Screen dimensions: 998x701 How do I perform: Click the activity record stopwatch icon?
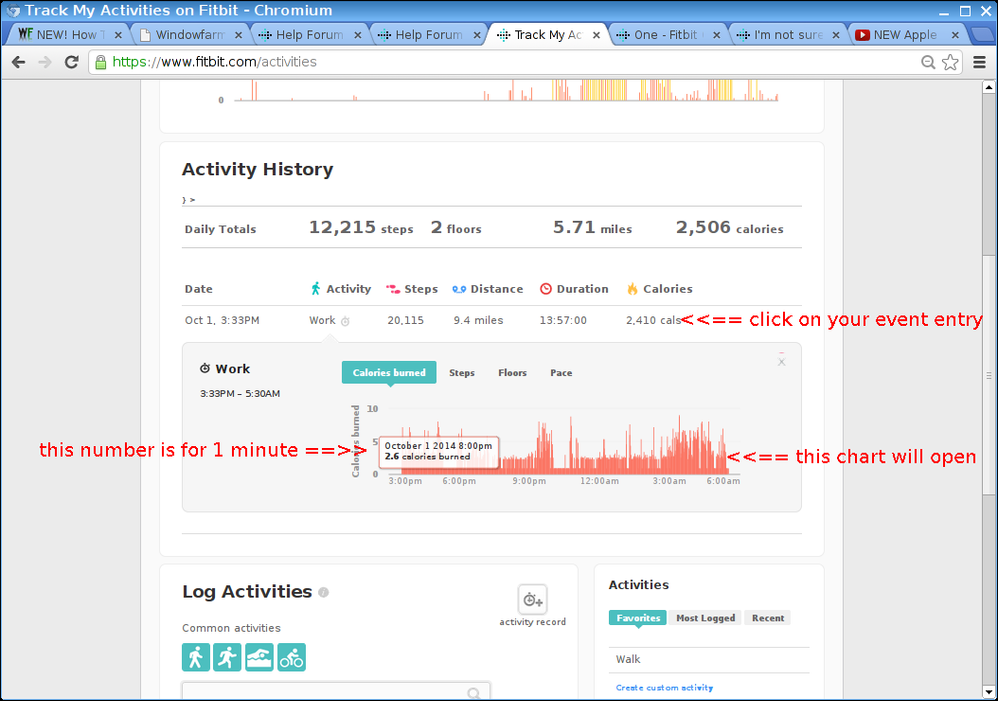(532, 599)
